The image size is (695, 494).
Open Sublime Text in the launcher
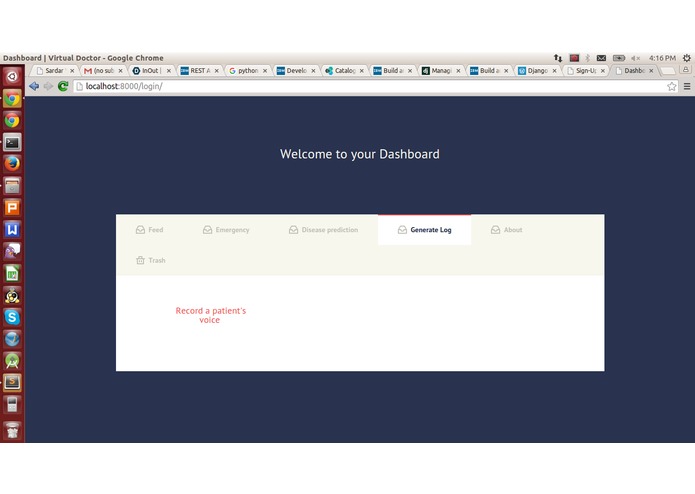[12, 382]
